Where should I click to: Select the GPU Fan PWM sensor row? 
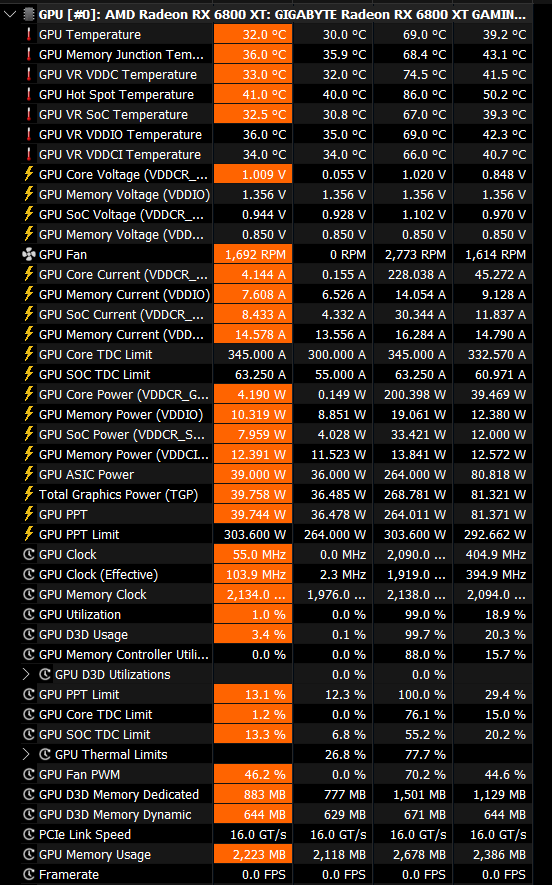(x=277, y=774)
